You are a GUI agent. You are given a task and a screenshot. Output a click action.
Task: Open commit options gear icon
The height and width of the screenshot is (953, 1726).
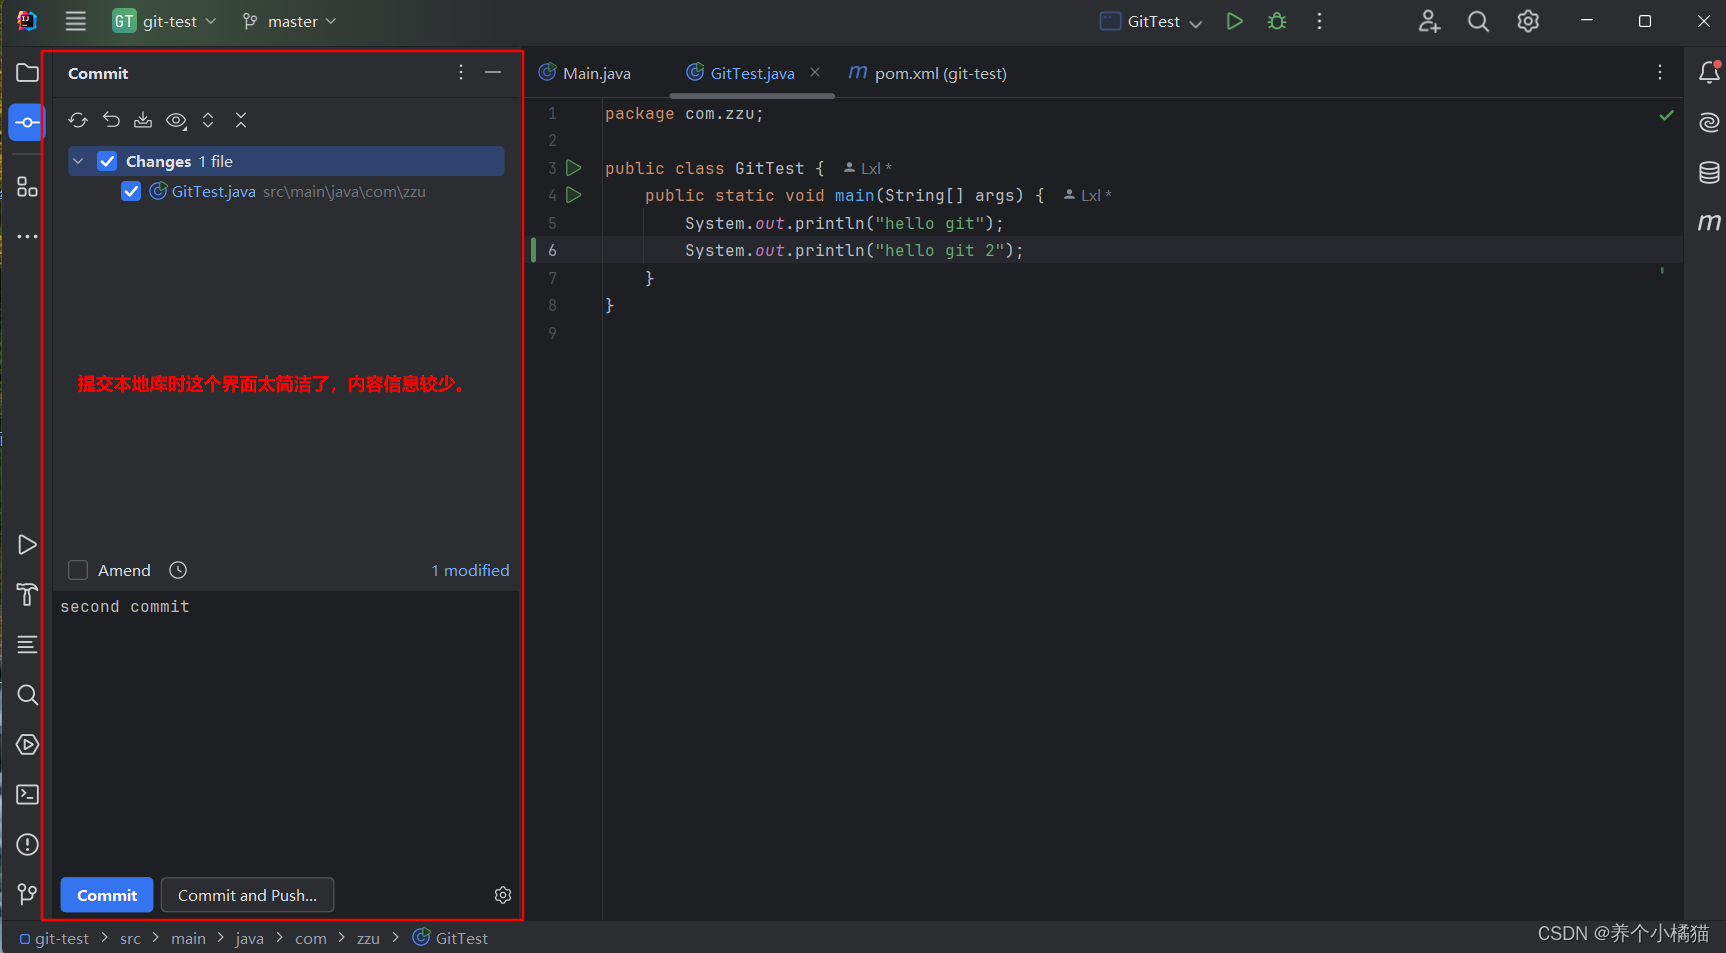503,895
